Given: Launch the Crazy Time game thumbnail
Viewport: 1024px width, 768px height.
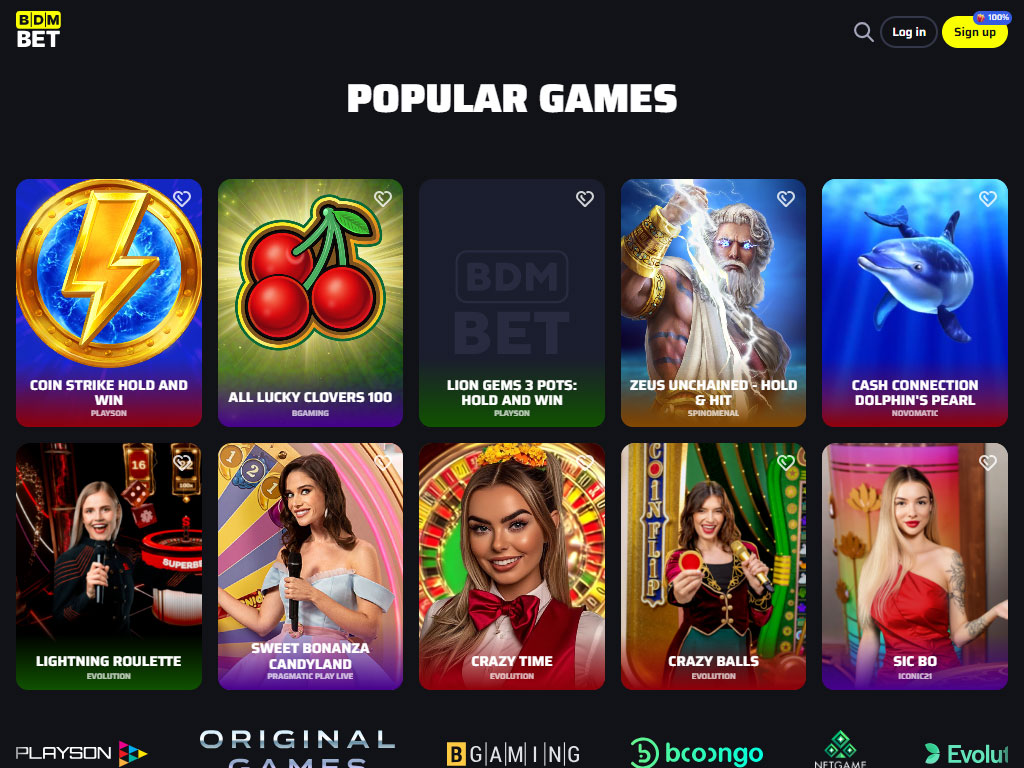Looking at the screenshot, I should point(512,566).
